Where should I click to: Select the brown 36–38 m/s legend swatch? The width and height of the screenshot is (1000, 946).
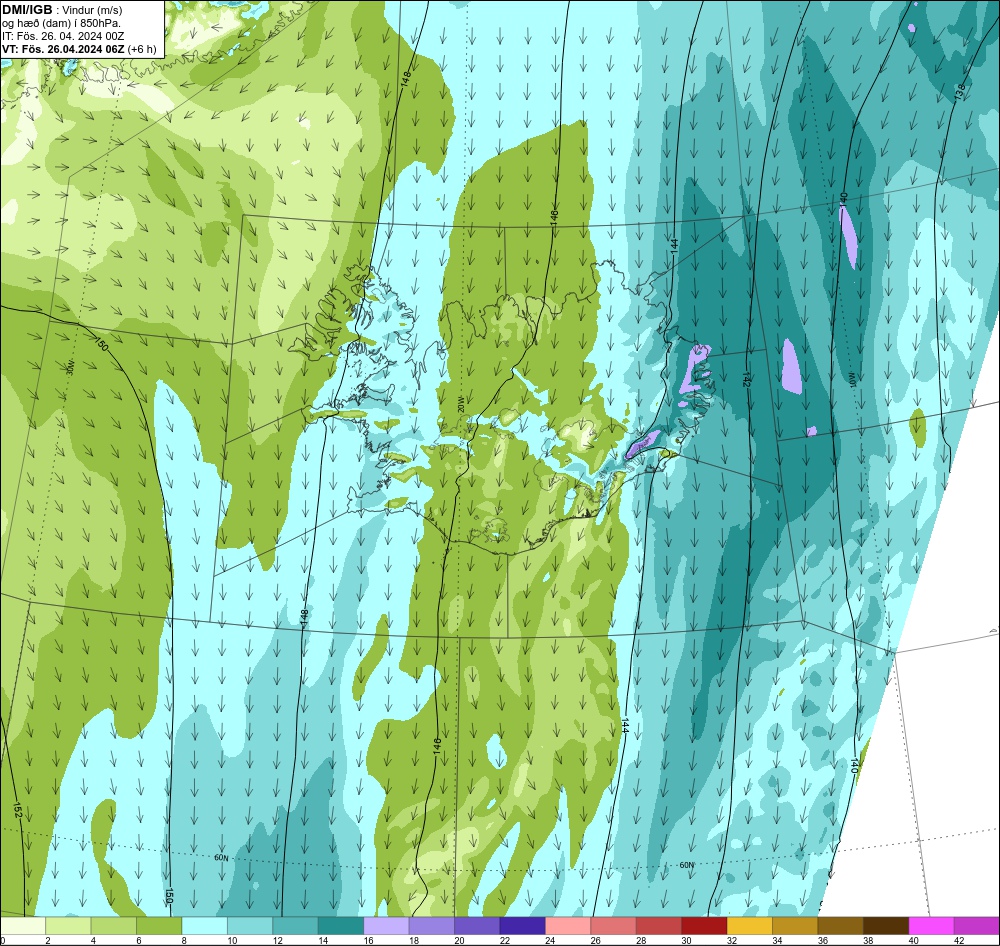click(x=841, y=925)
